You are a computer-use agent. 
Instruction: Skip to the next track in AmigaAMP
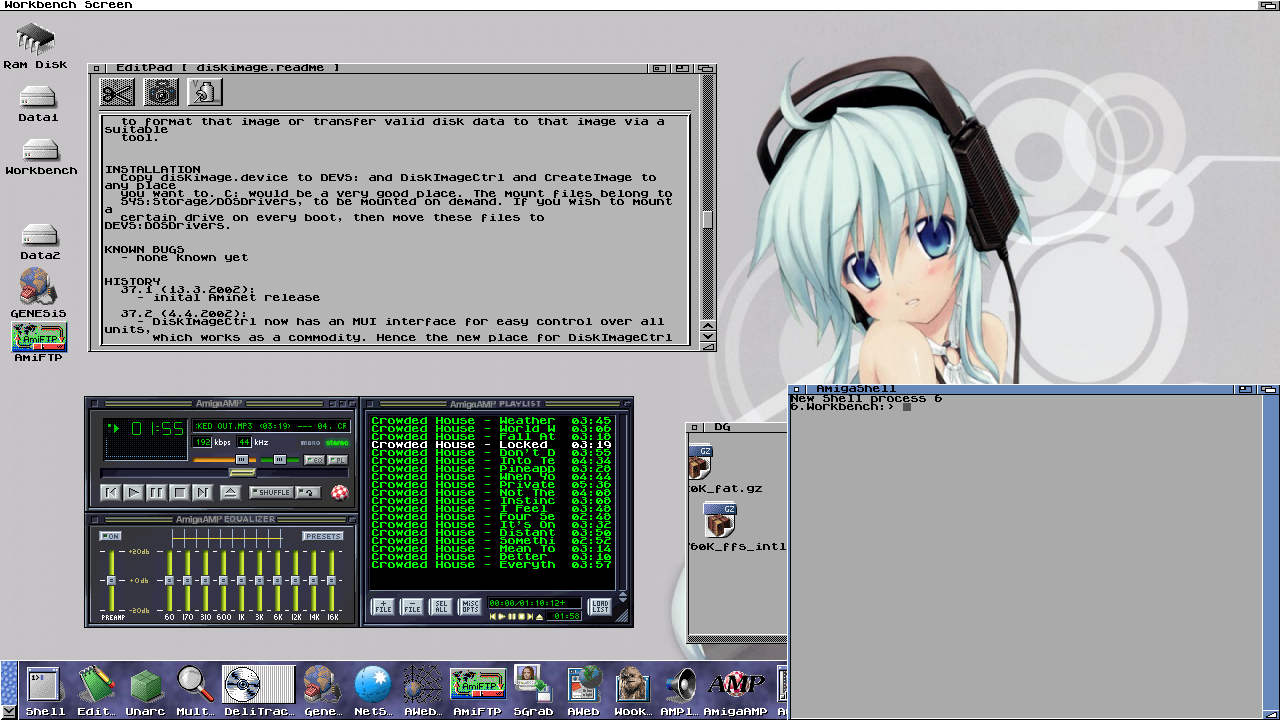203,492
